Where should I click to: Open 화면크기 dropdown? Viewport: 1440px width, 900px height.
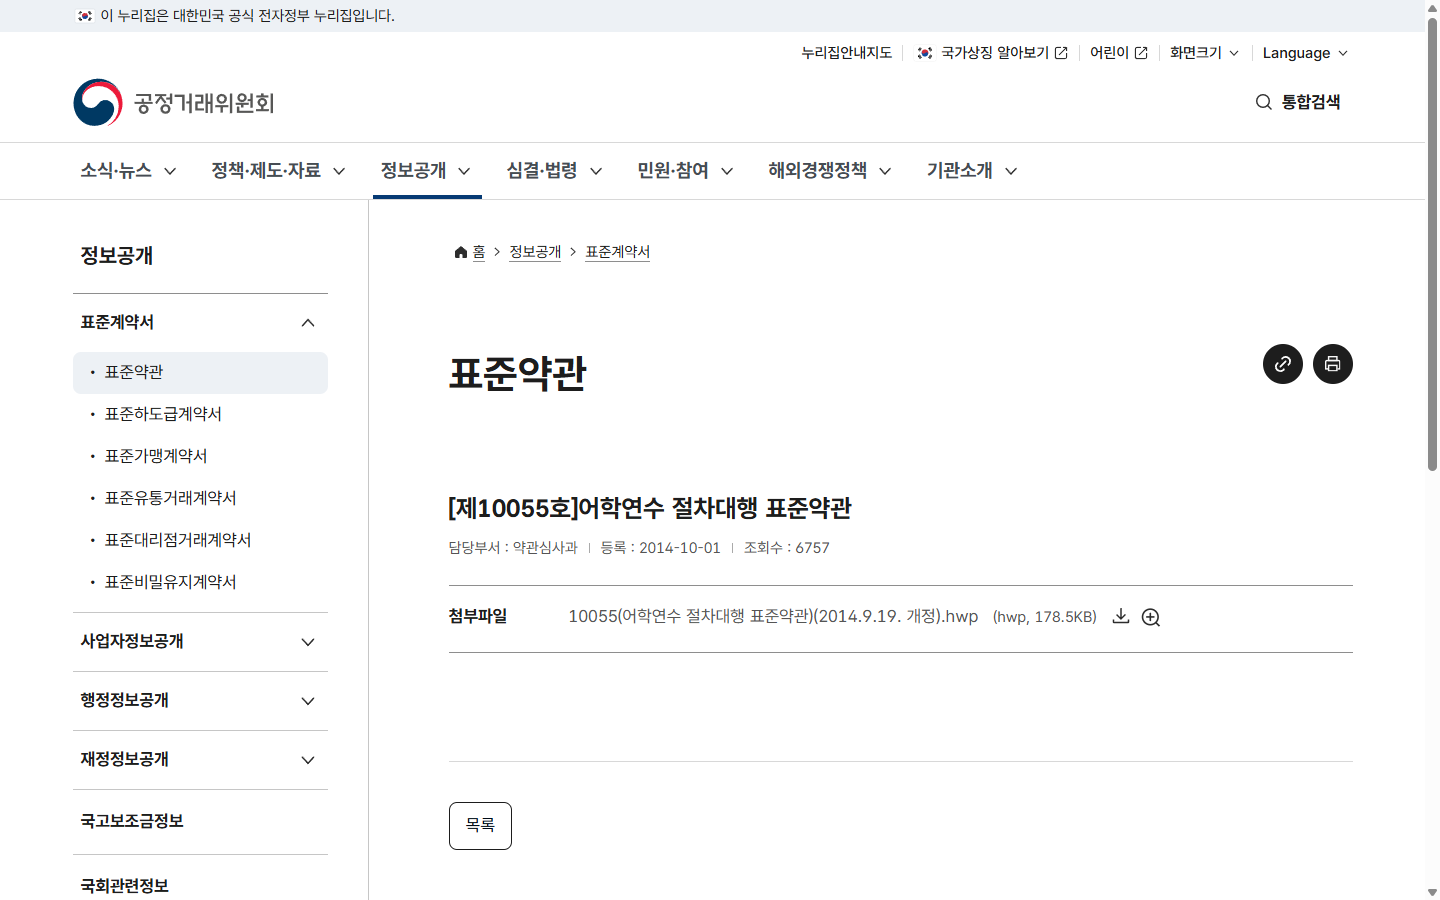1204,53
